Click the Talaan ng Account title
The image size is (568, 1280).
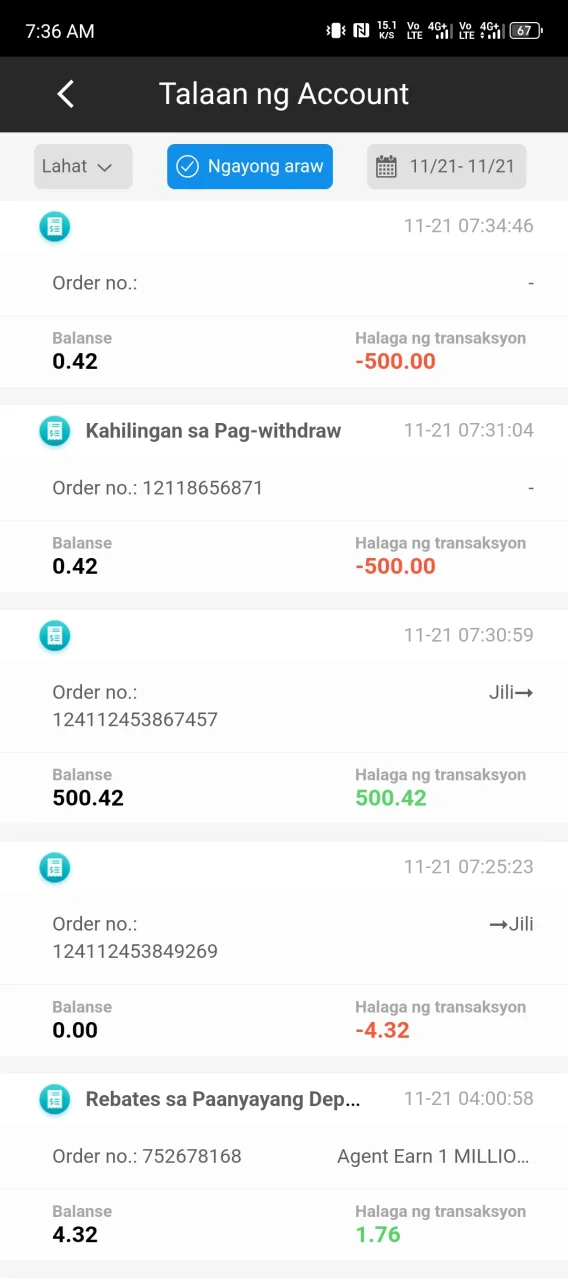point(284,94)
